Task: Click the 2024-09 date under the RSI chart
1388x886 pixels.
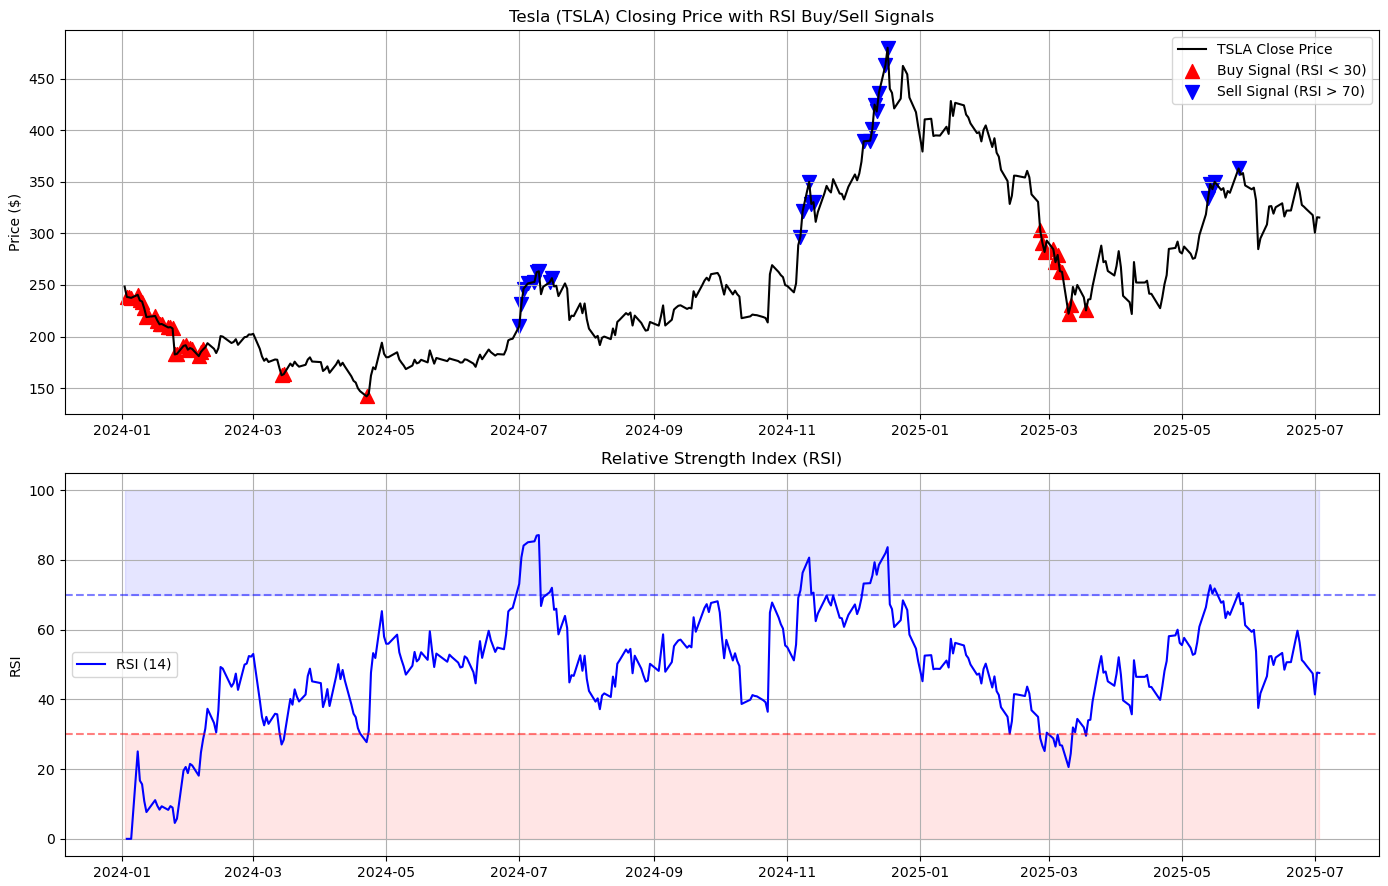Action: pos(654,873)
